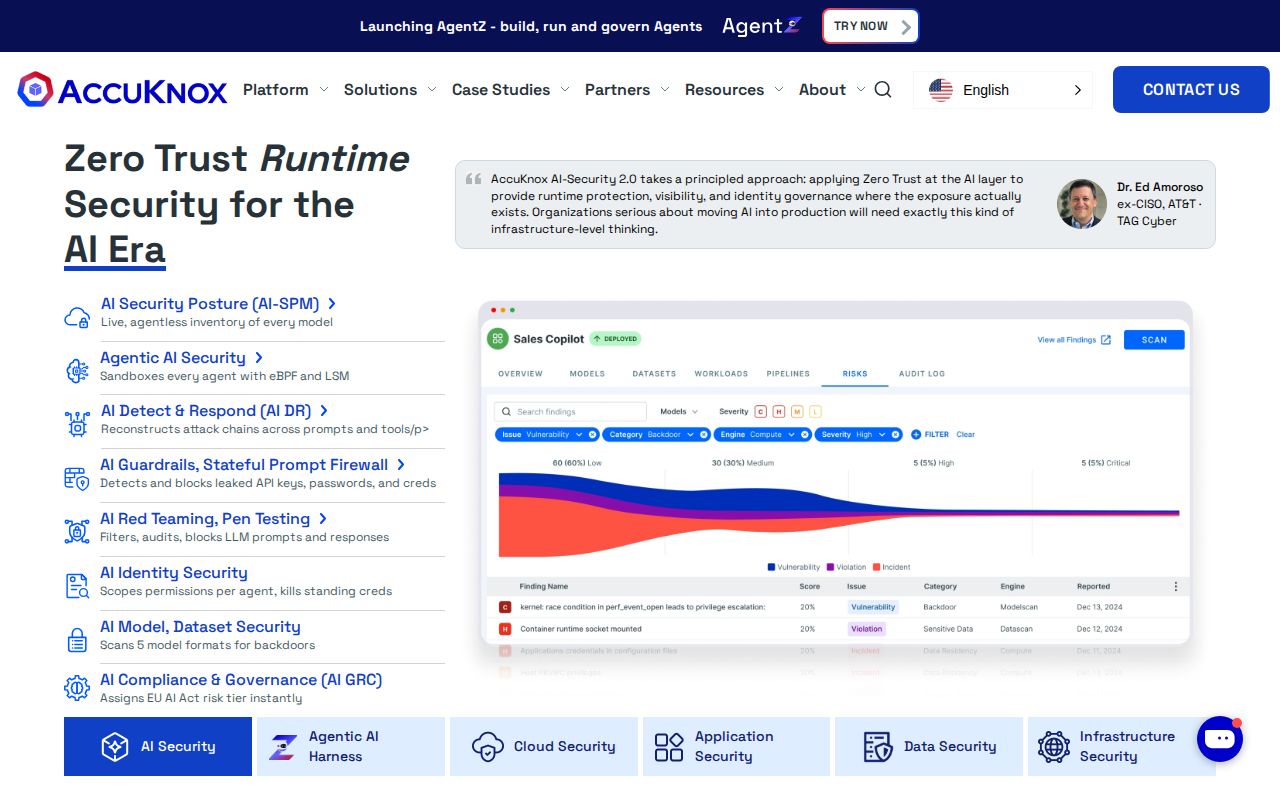Viewport: 1280px width, 800px height.
Task: Click the Data Security shield icon
Action: [x=877, y=747]
